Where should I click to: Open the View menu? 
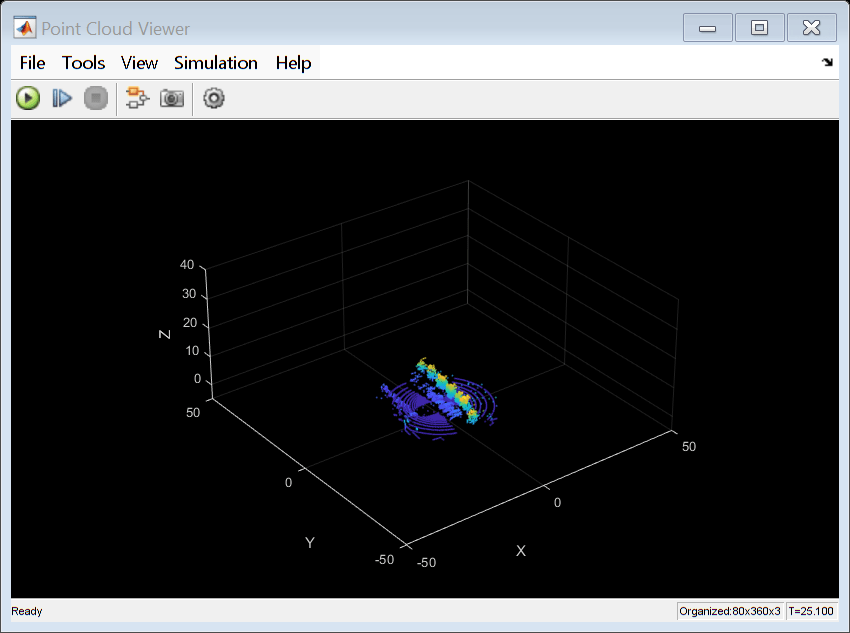(x=139, y=62)
